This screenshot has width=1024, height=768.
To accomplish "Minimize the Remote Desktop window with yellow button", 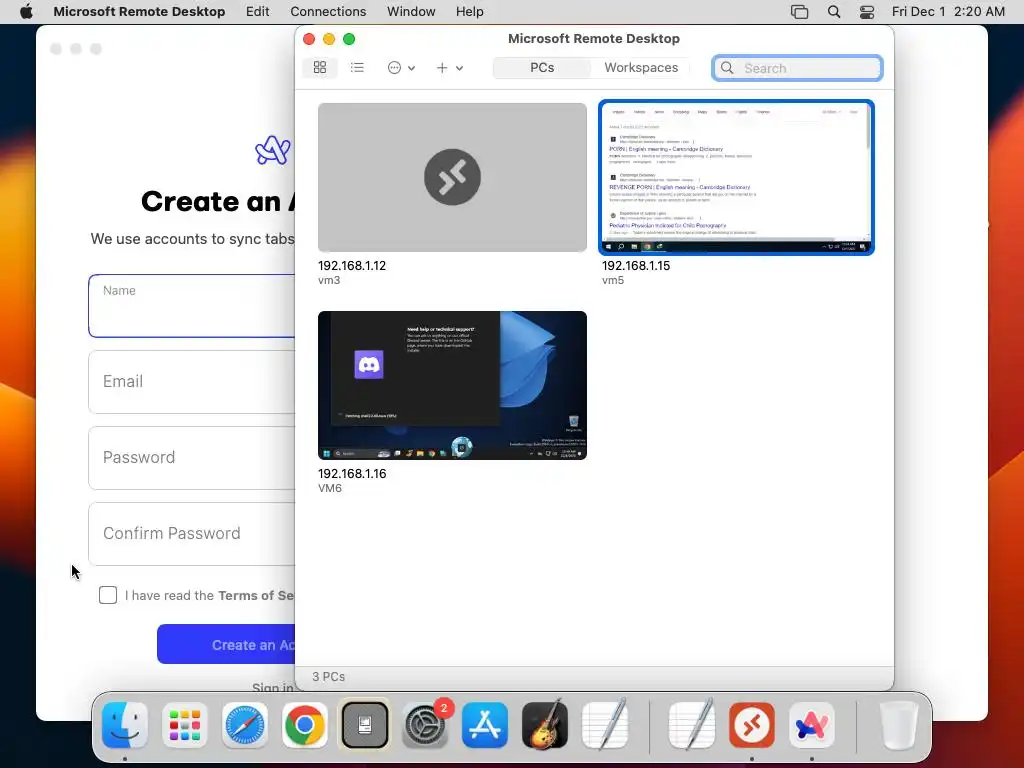I will coord(329,39).
